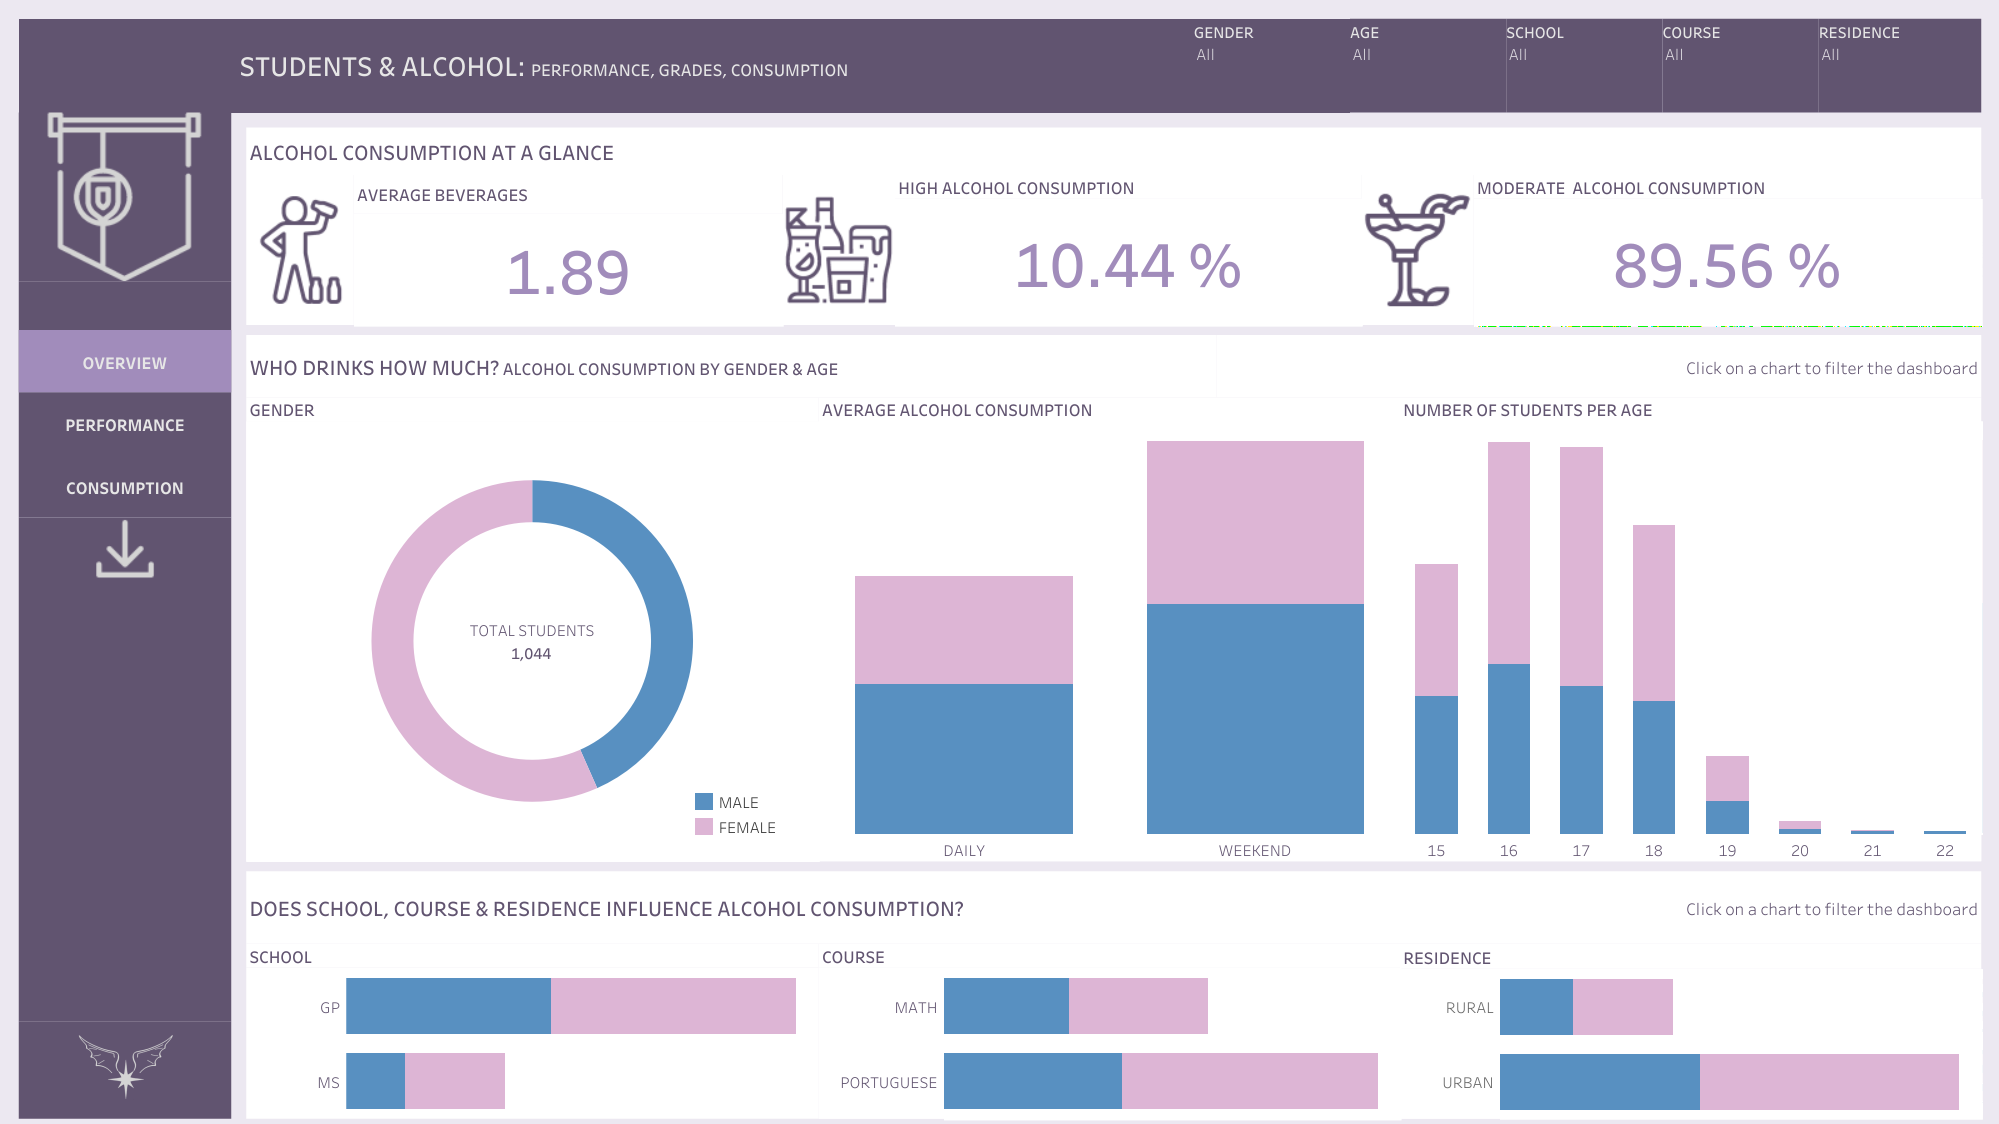Viewport: 1999px width, 1124px height.
Task: Click the winged star logo at sidebar bottom
Action: (125, 1066)
